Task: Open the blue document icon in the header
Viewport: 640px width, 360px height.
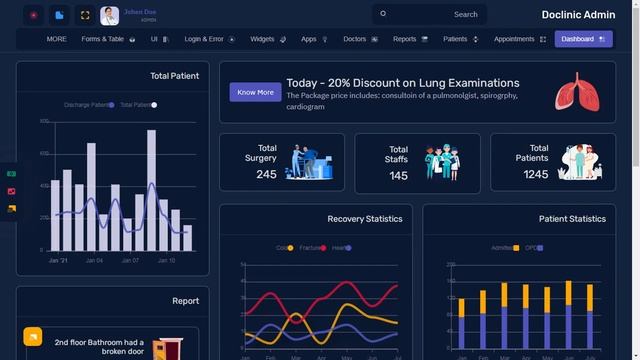Action: pos(59,16)
